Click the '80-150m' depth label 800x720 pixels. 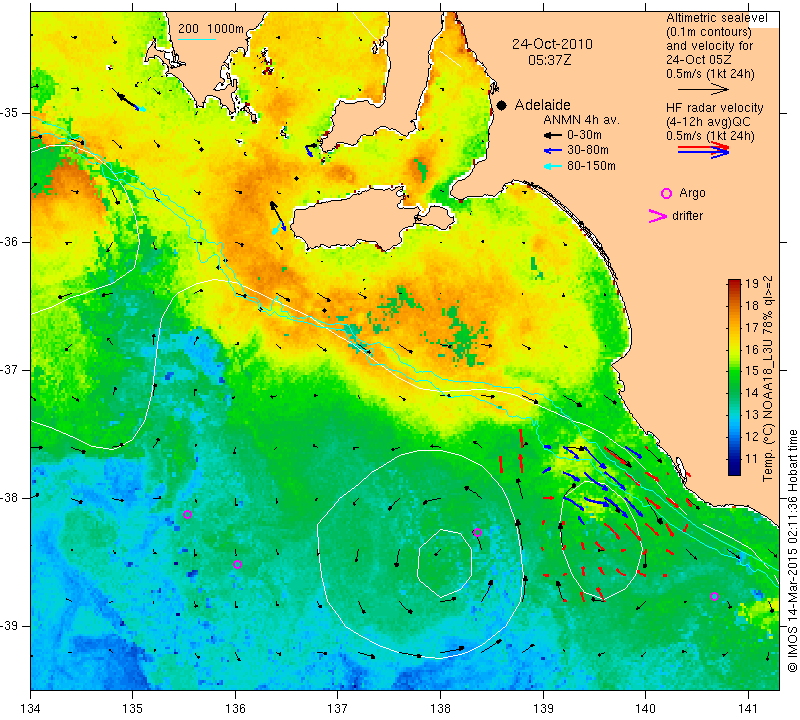pyautogui.click(x=591, y=166)
